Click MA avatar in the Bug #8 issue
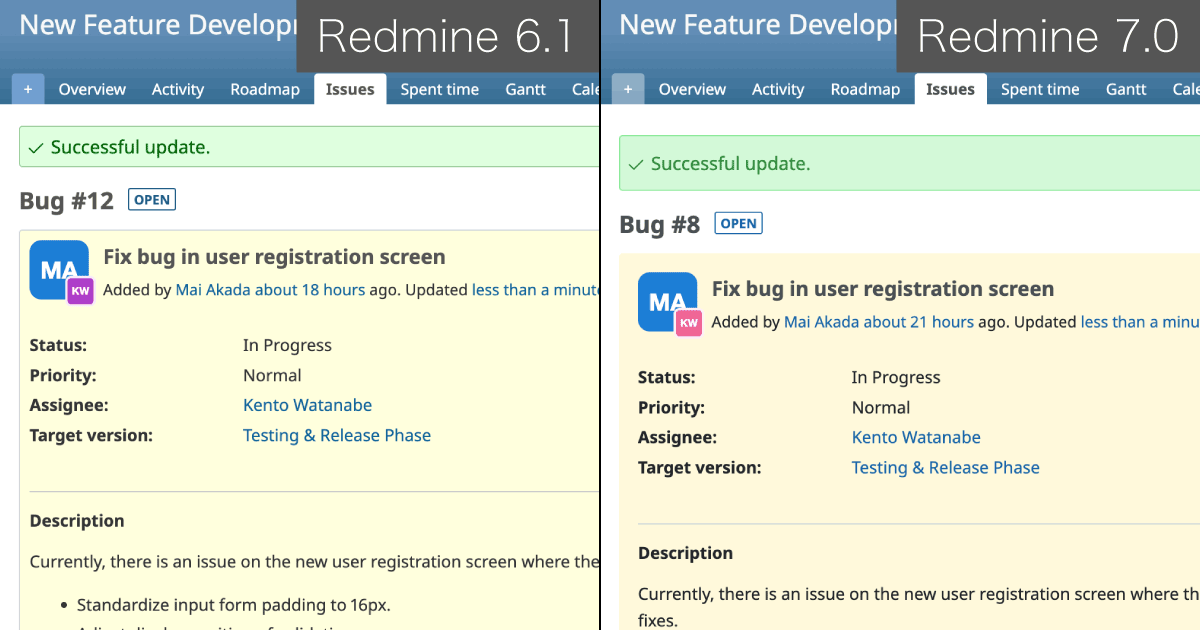The height and width of the screenshot is (630, 1200). (666, 300)
